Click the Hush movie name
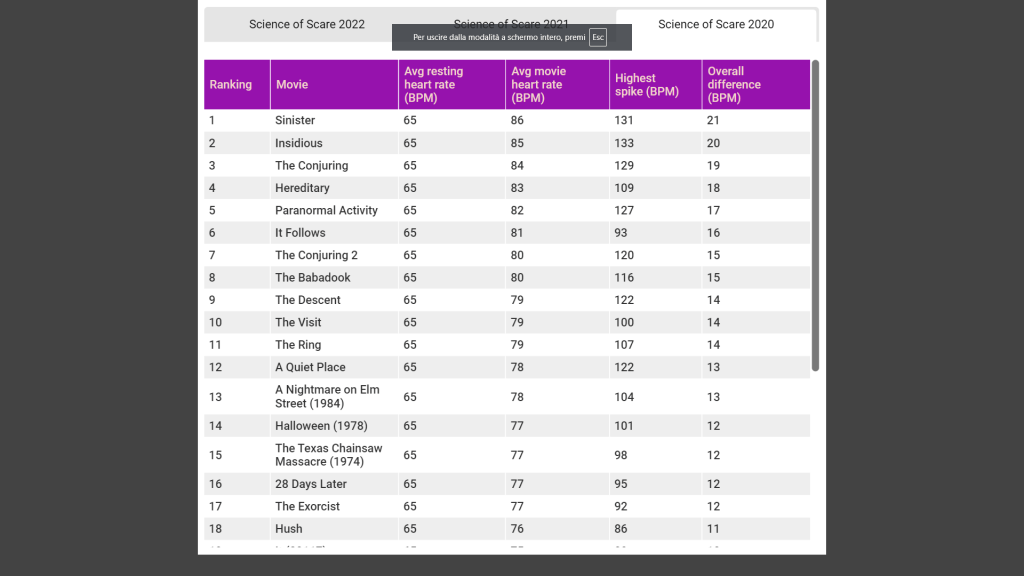The height and width of the screenshot is (576, 1024). tap(288, 529)
